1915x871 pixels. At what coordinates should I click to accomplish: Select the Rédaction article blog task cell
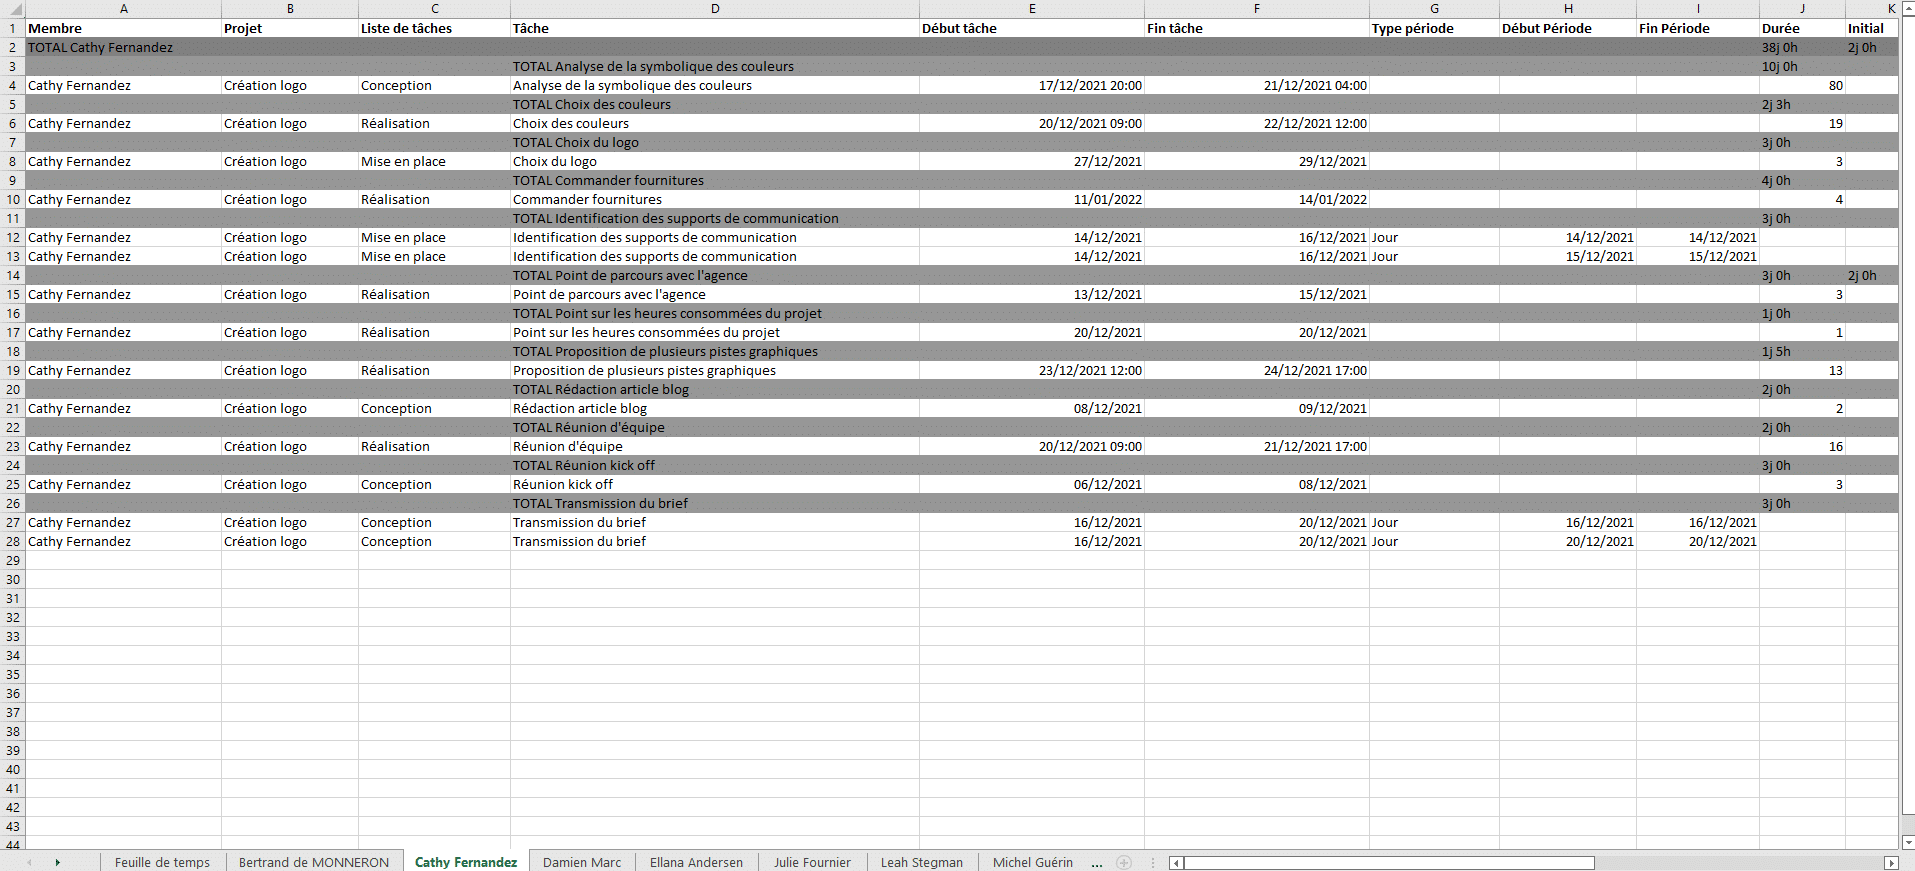(715, 408)
